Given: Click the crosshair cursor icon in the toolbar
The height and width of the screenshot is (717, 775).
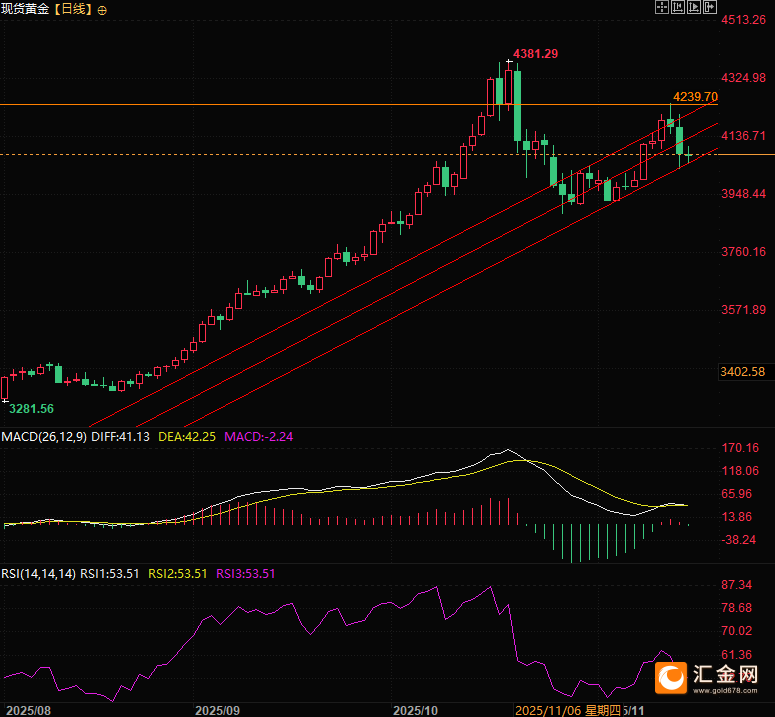Looking at the screenshot, I should point(662,7).
